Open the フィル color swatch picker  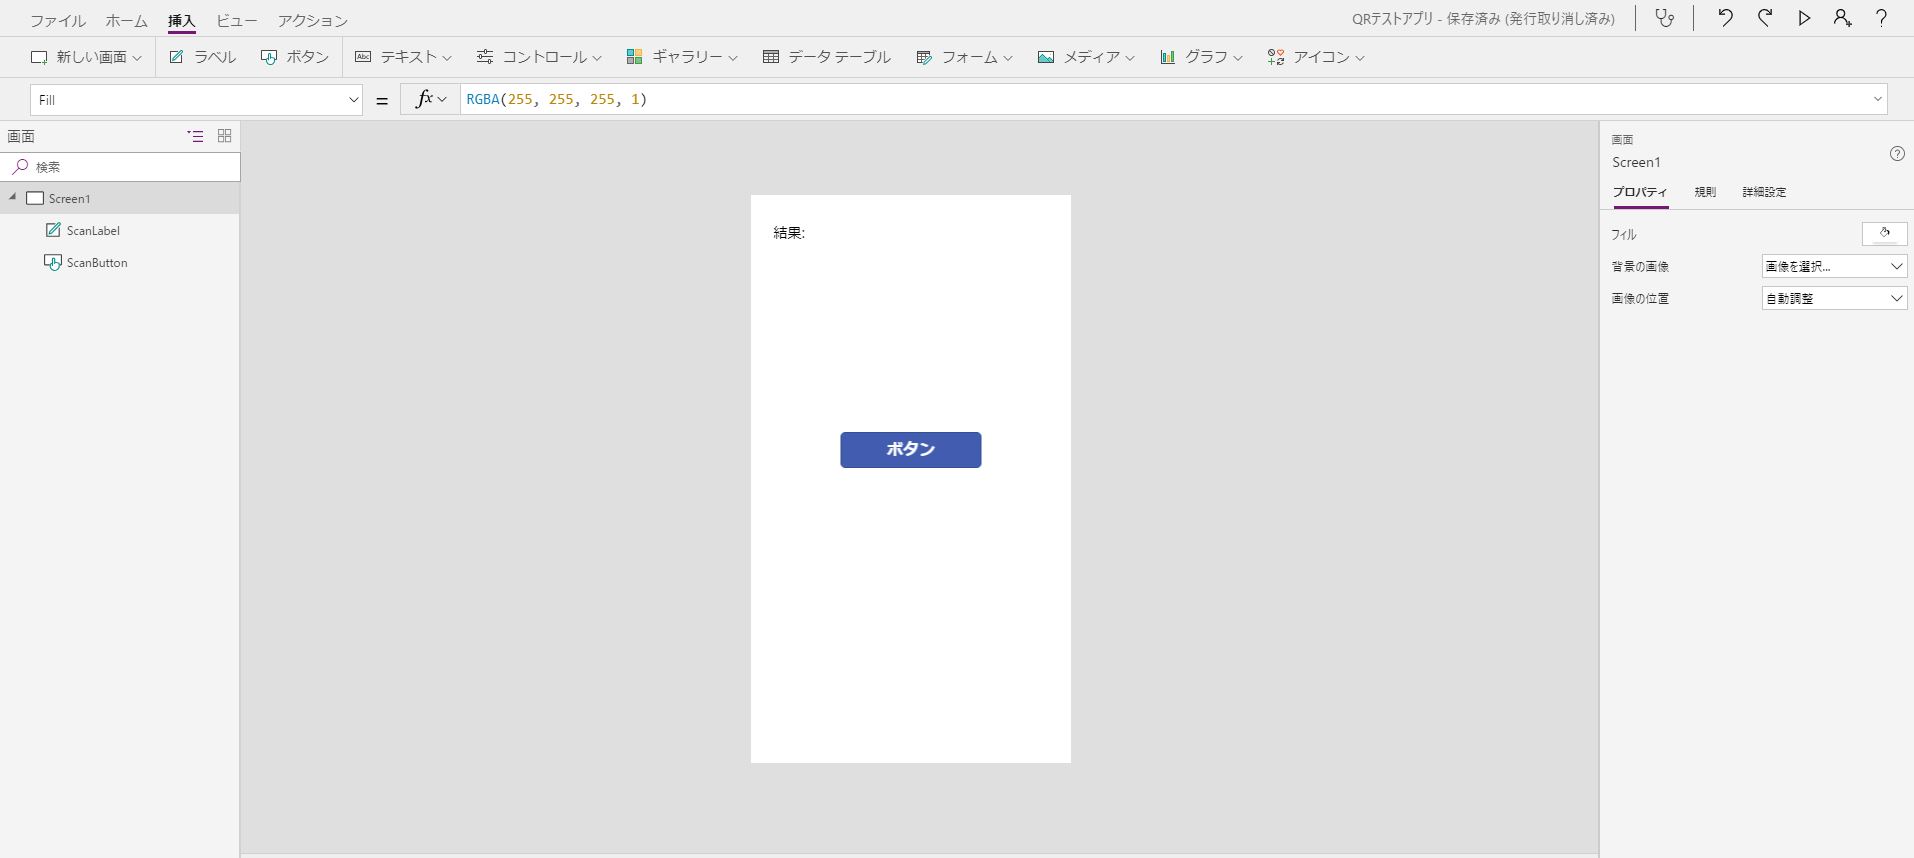1884,234
